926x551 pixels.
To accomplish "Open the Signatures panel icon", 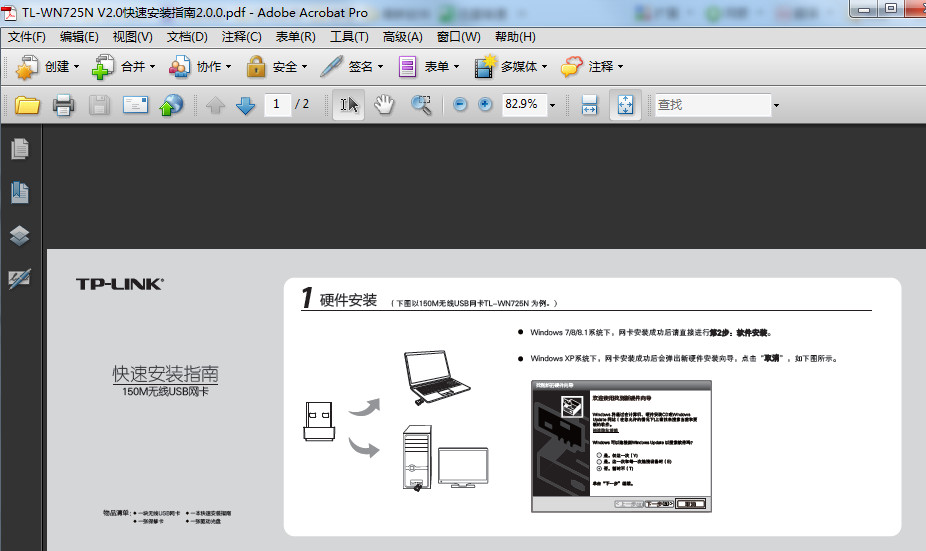I will (x=19, y=279).
